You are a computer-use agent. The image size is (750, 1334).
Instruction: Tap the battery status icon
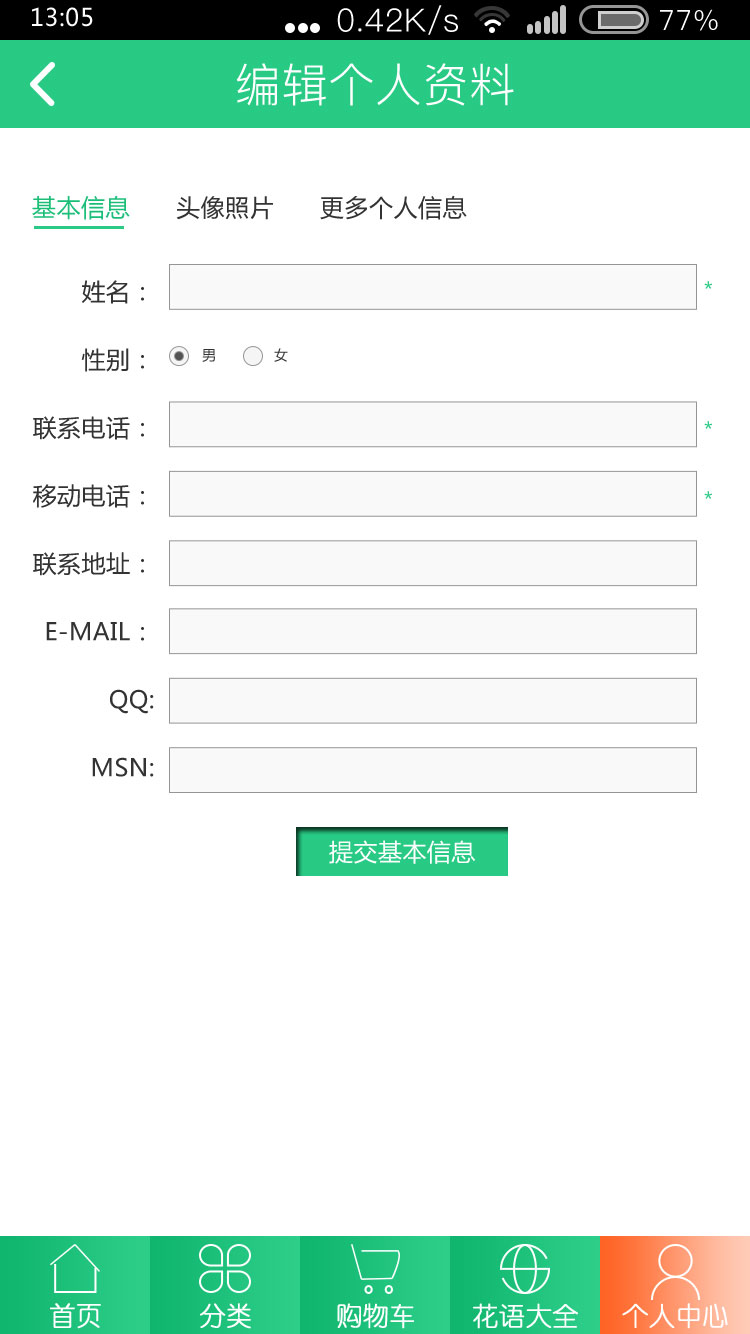point(613,20)
